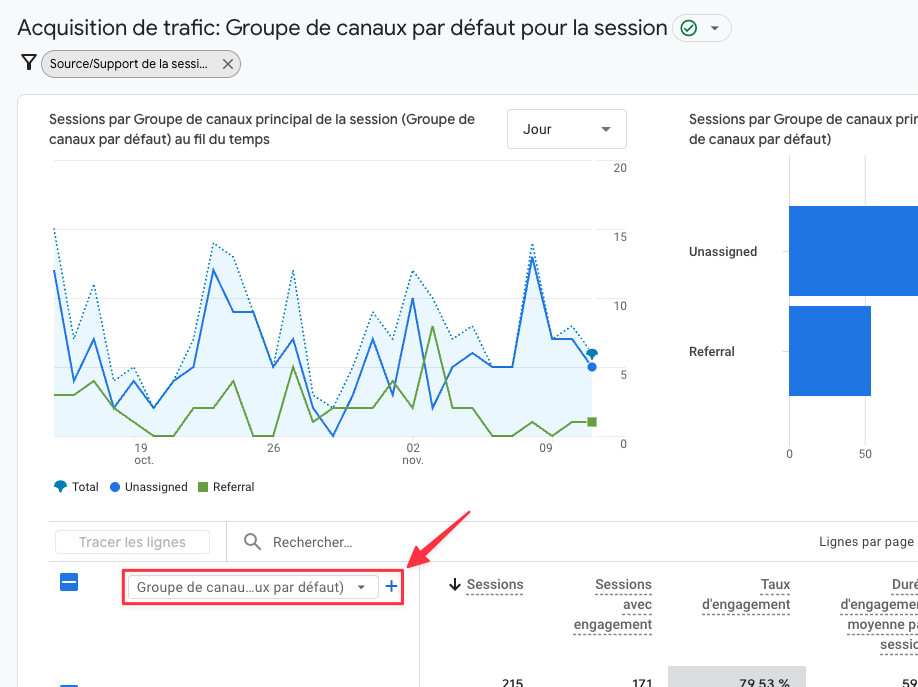Add a secondary dimension with plus icon
Image resolution: width=918 pixels, height=687 pixels.
point(391,587)
